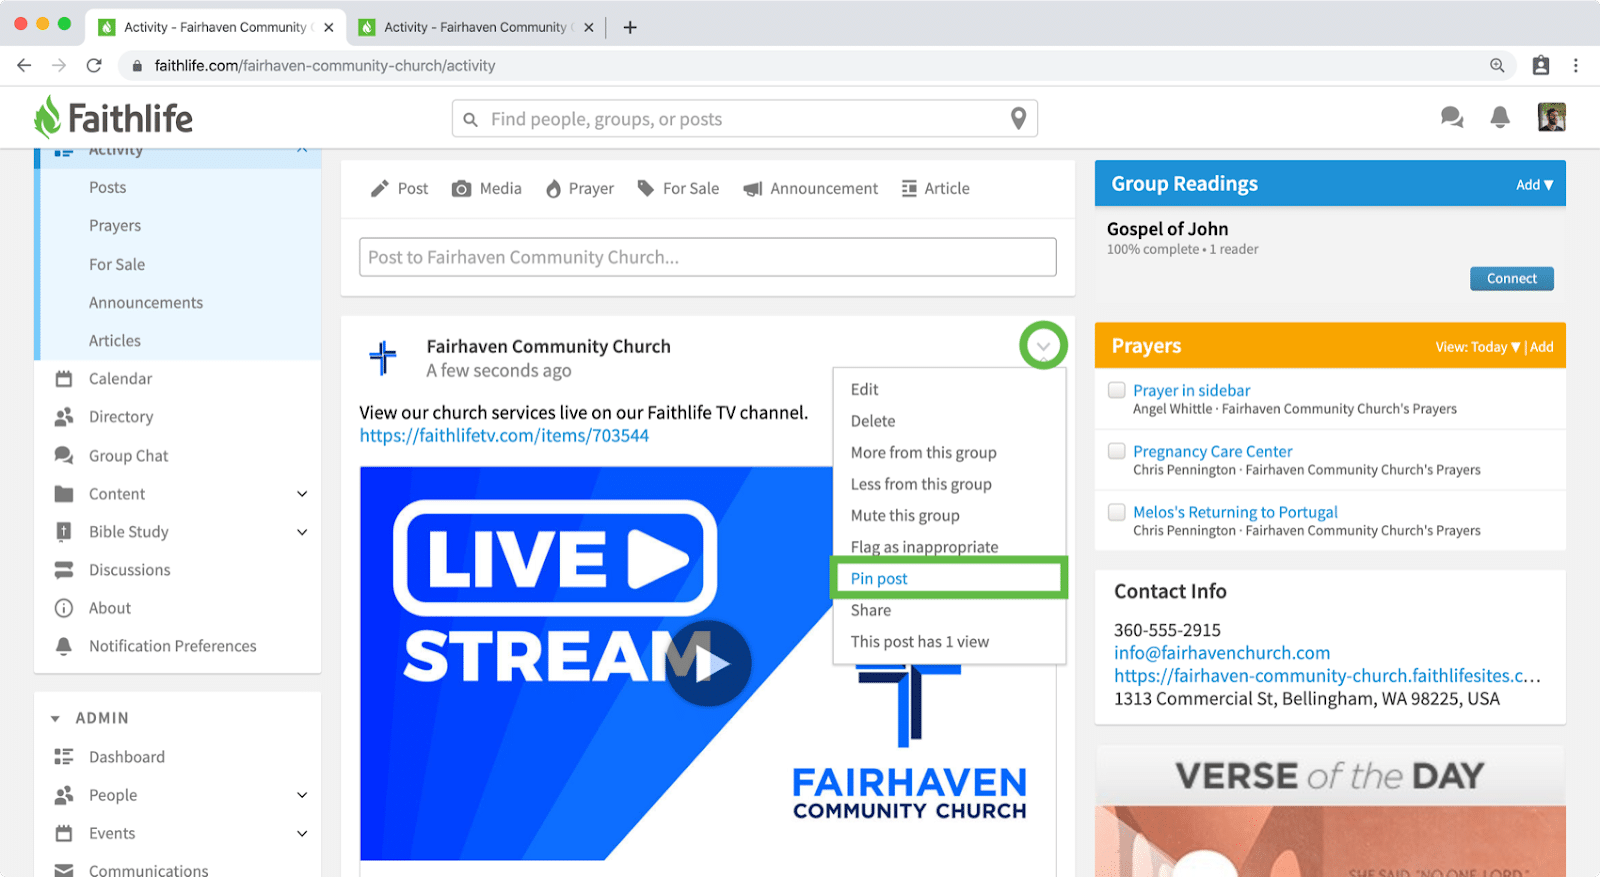Click the browser address bar URL

(325, 65)
